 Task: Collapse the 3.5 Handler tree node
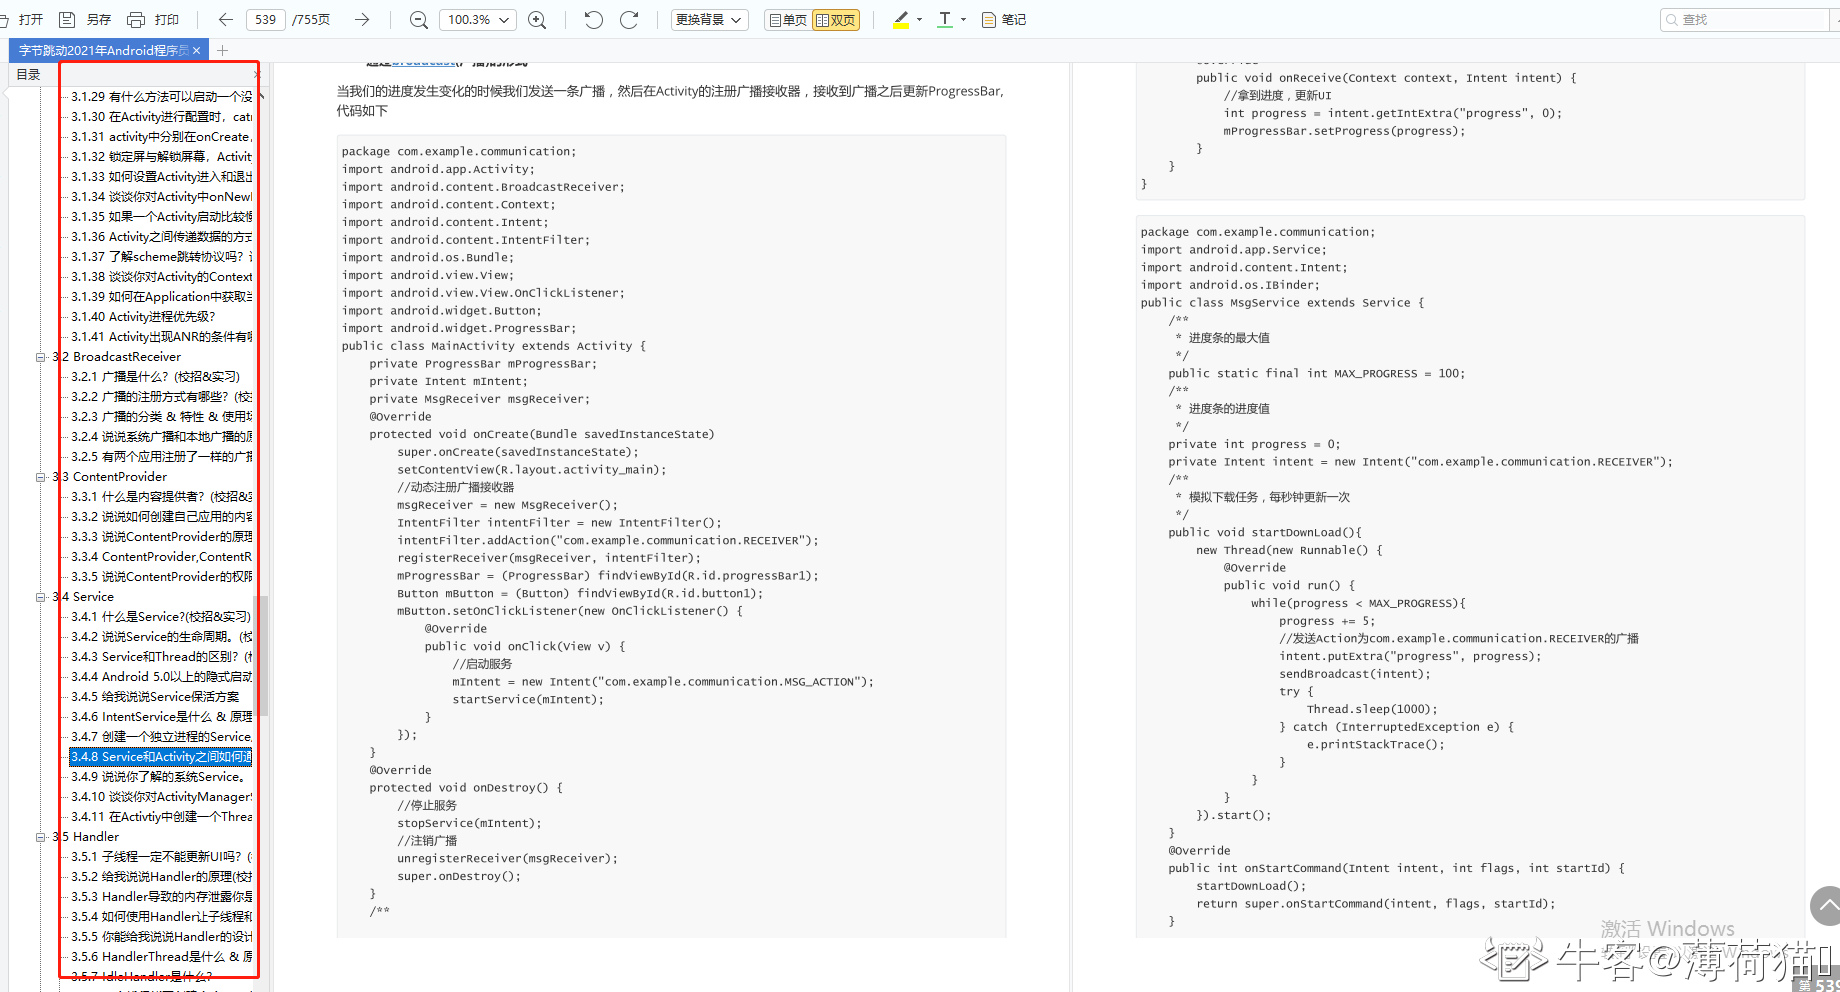coord(41,837)
